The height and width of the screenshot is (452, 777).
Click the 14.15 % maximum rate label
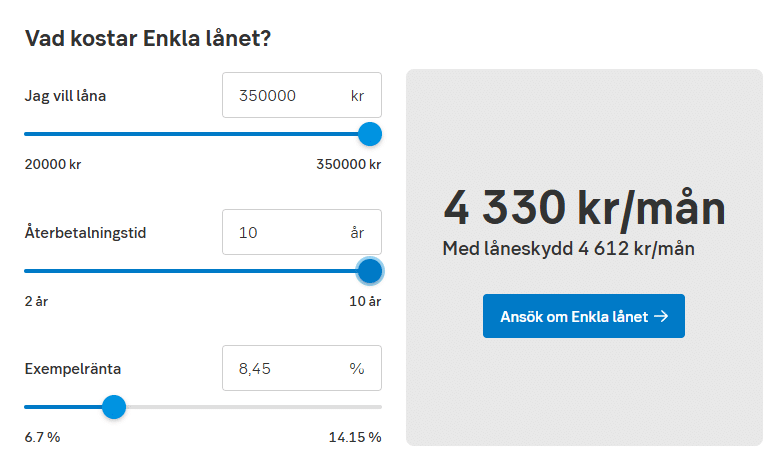tap(355, 437)
